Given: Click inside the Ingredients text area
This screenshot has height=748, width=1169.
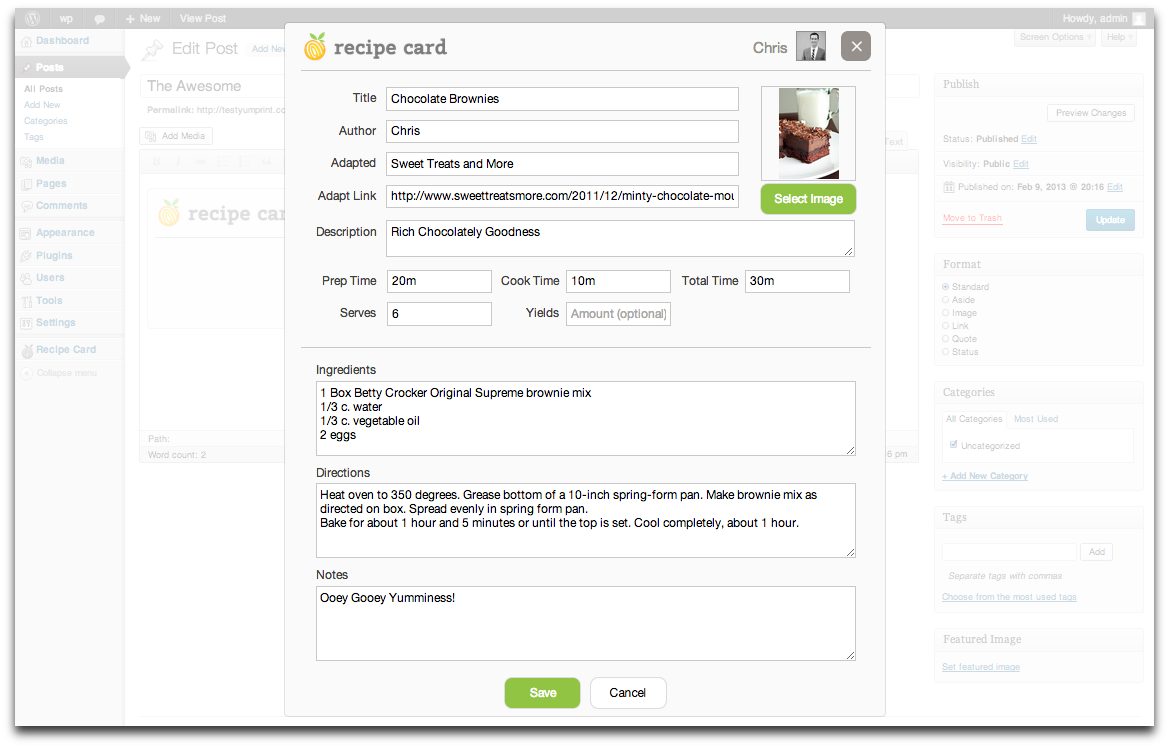Looking at the screenshot, I should [585, 418].
